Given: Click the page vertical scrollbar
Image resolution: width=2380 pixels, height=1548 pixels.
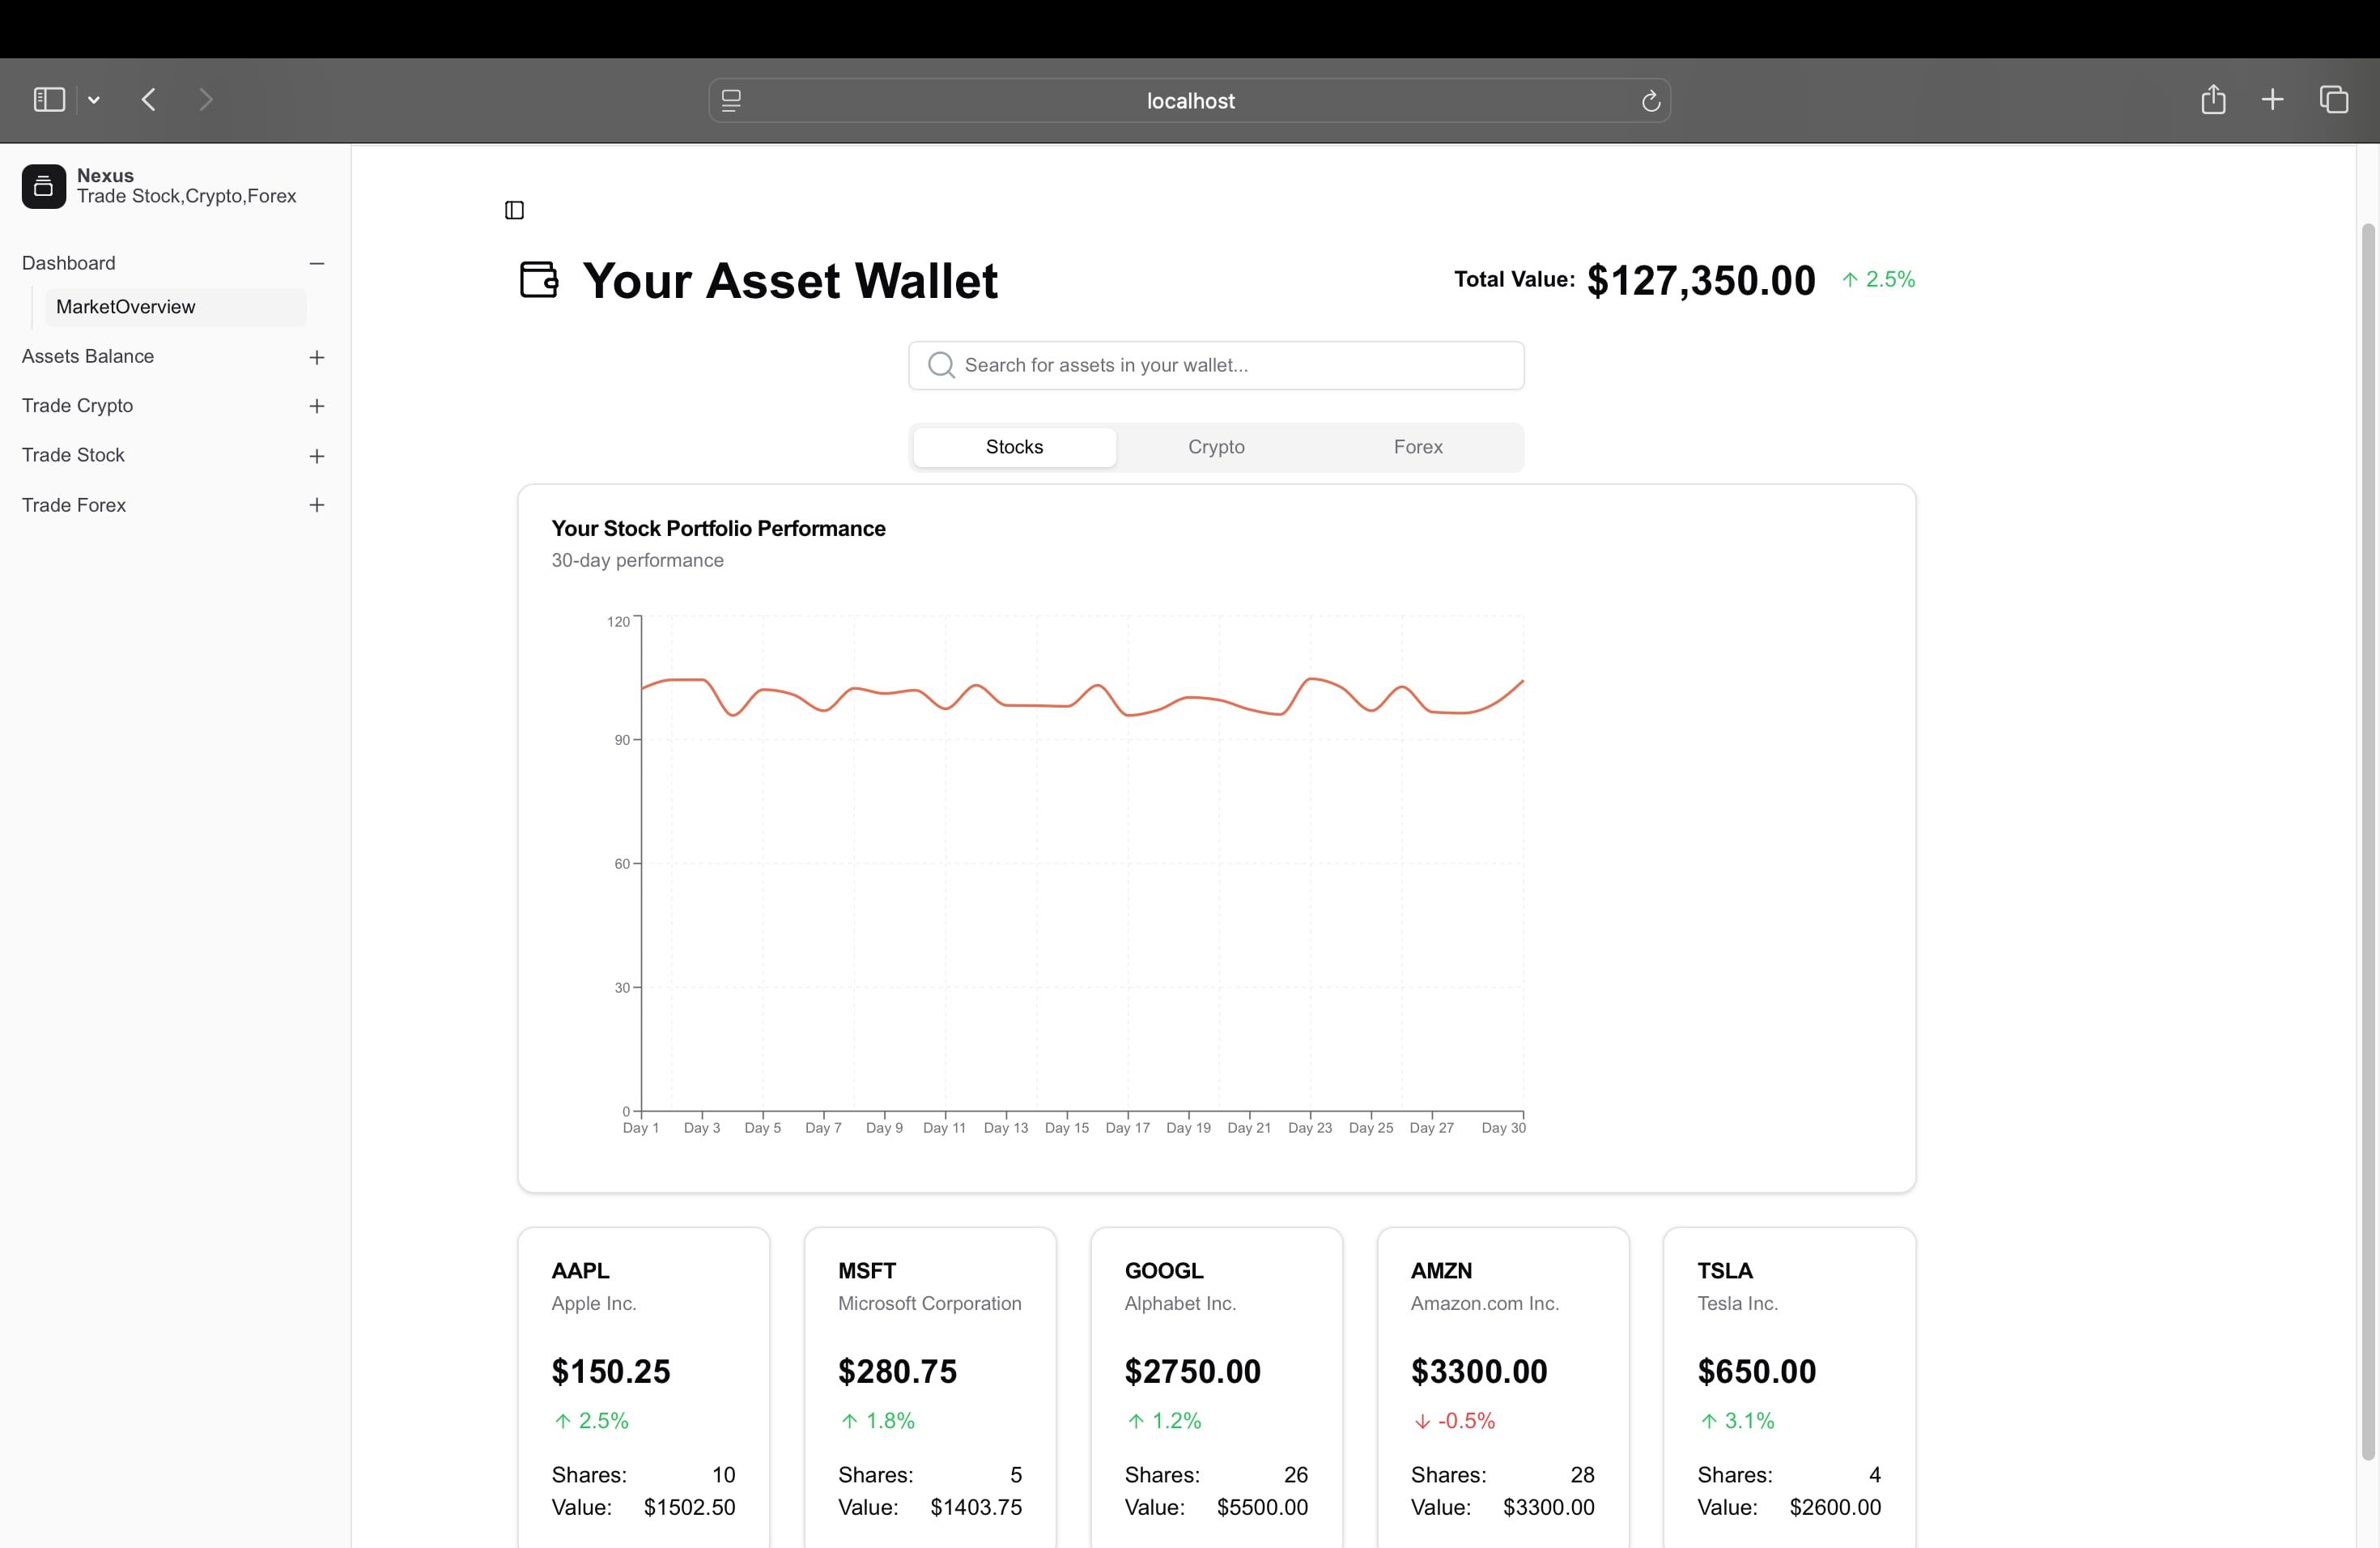Looking at the screenshot, I should pyautogui.click(x=2368, y=840).
